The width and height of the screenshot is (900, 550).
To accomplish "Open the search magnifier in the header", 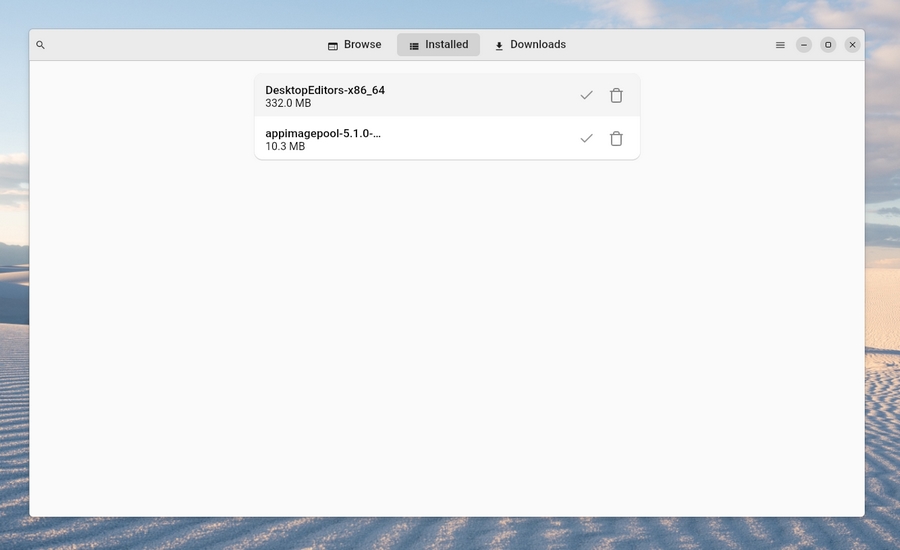I will 40,45.
